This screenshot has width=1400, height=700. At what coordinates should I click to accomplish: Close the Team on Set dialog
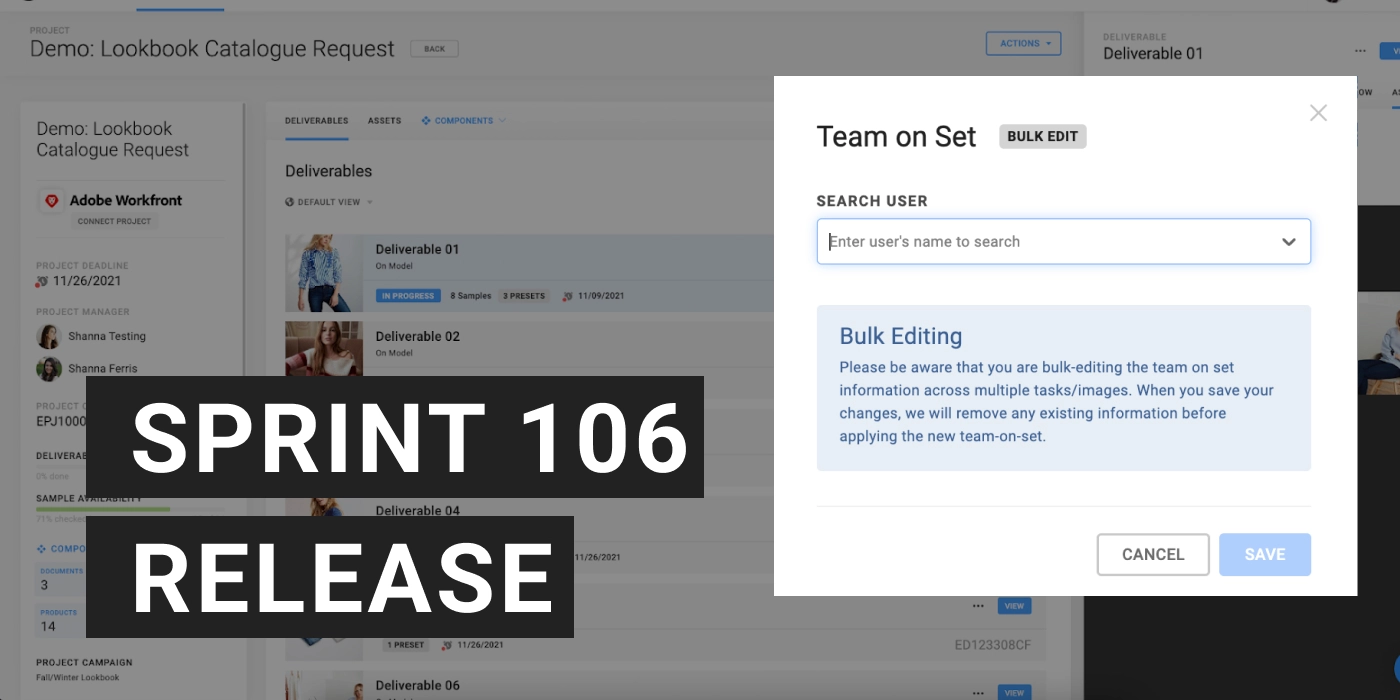[1318, 113]
